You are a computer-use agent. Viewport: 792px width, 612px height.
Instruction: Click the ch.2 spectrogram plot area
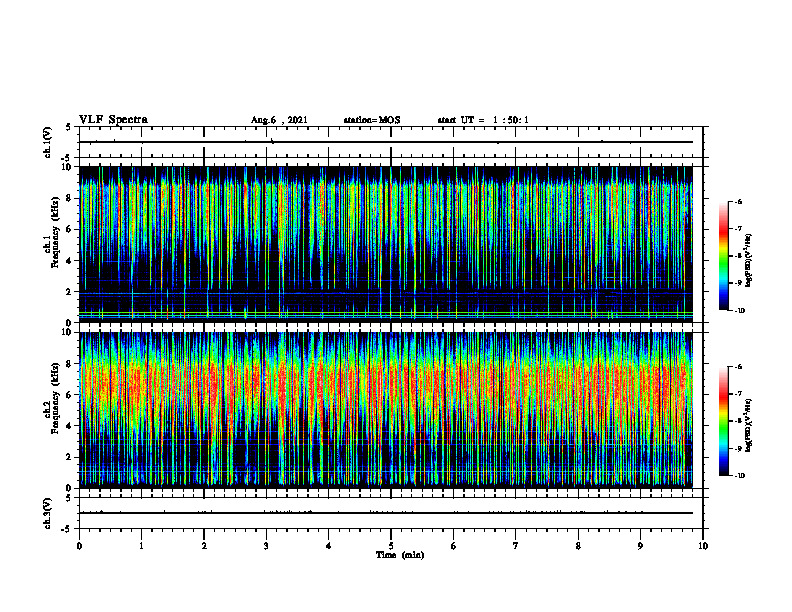click(386, 410)
